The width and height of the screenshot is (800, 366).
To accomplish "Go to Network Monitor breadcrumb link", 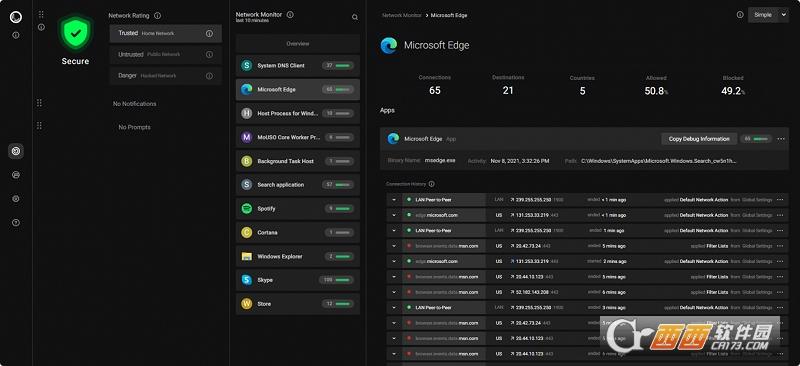I will coord(402,15).
